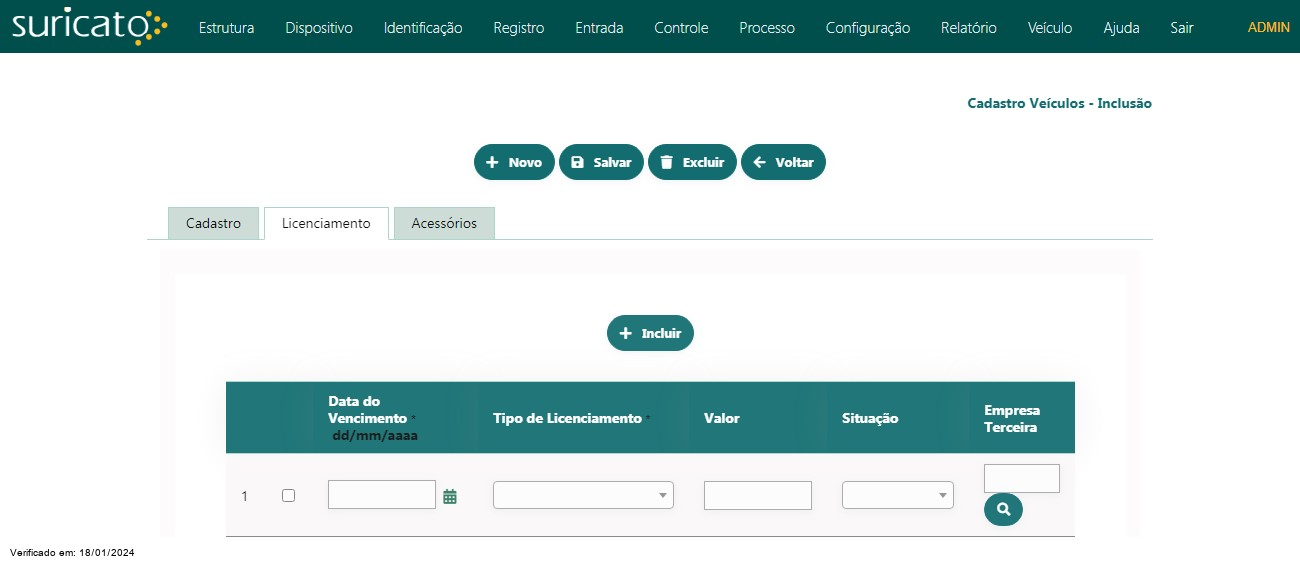Open the Relatório menu
This screenshot has height=567, width=1300.
click(x=968, y=28)
